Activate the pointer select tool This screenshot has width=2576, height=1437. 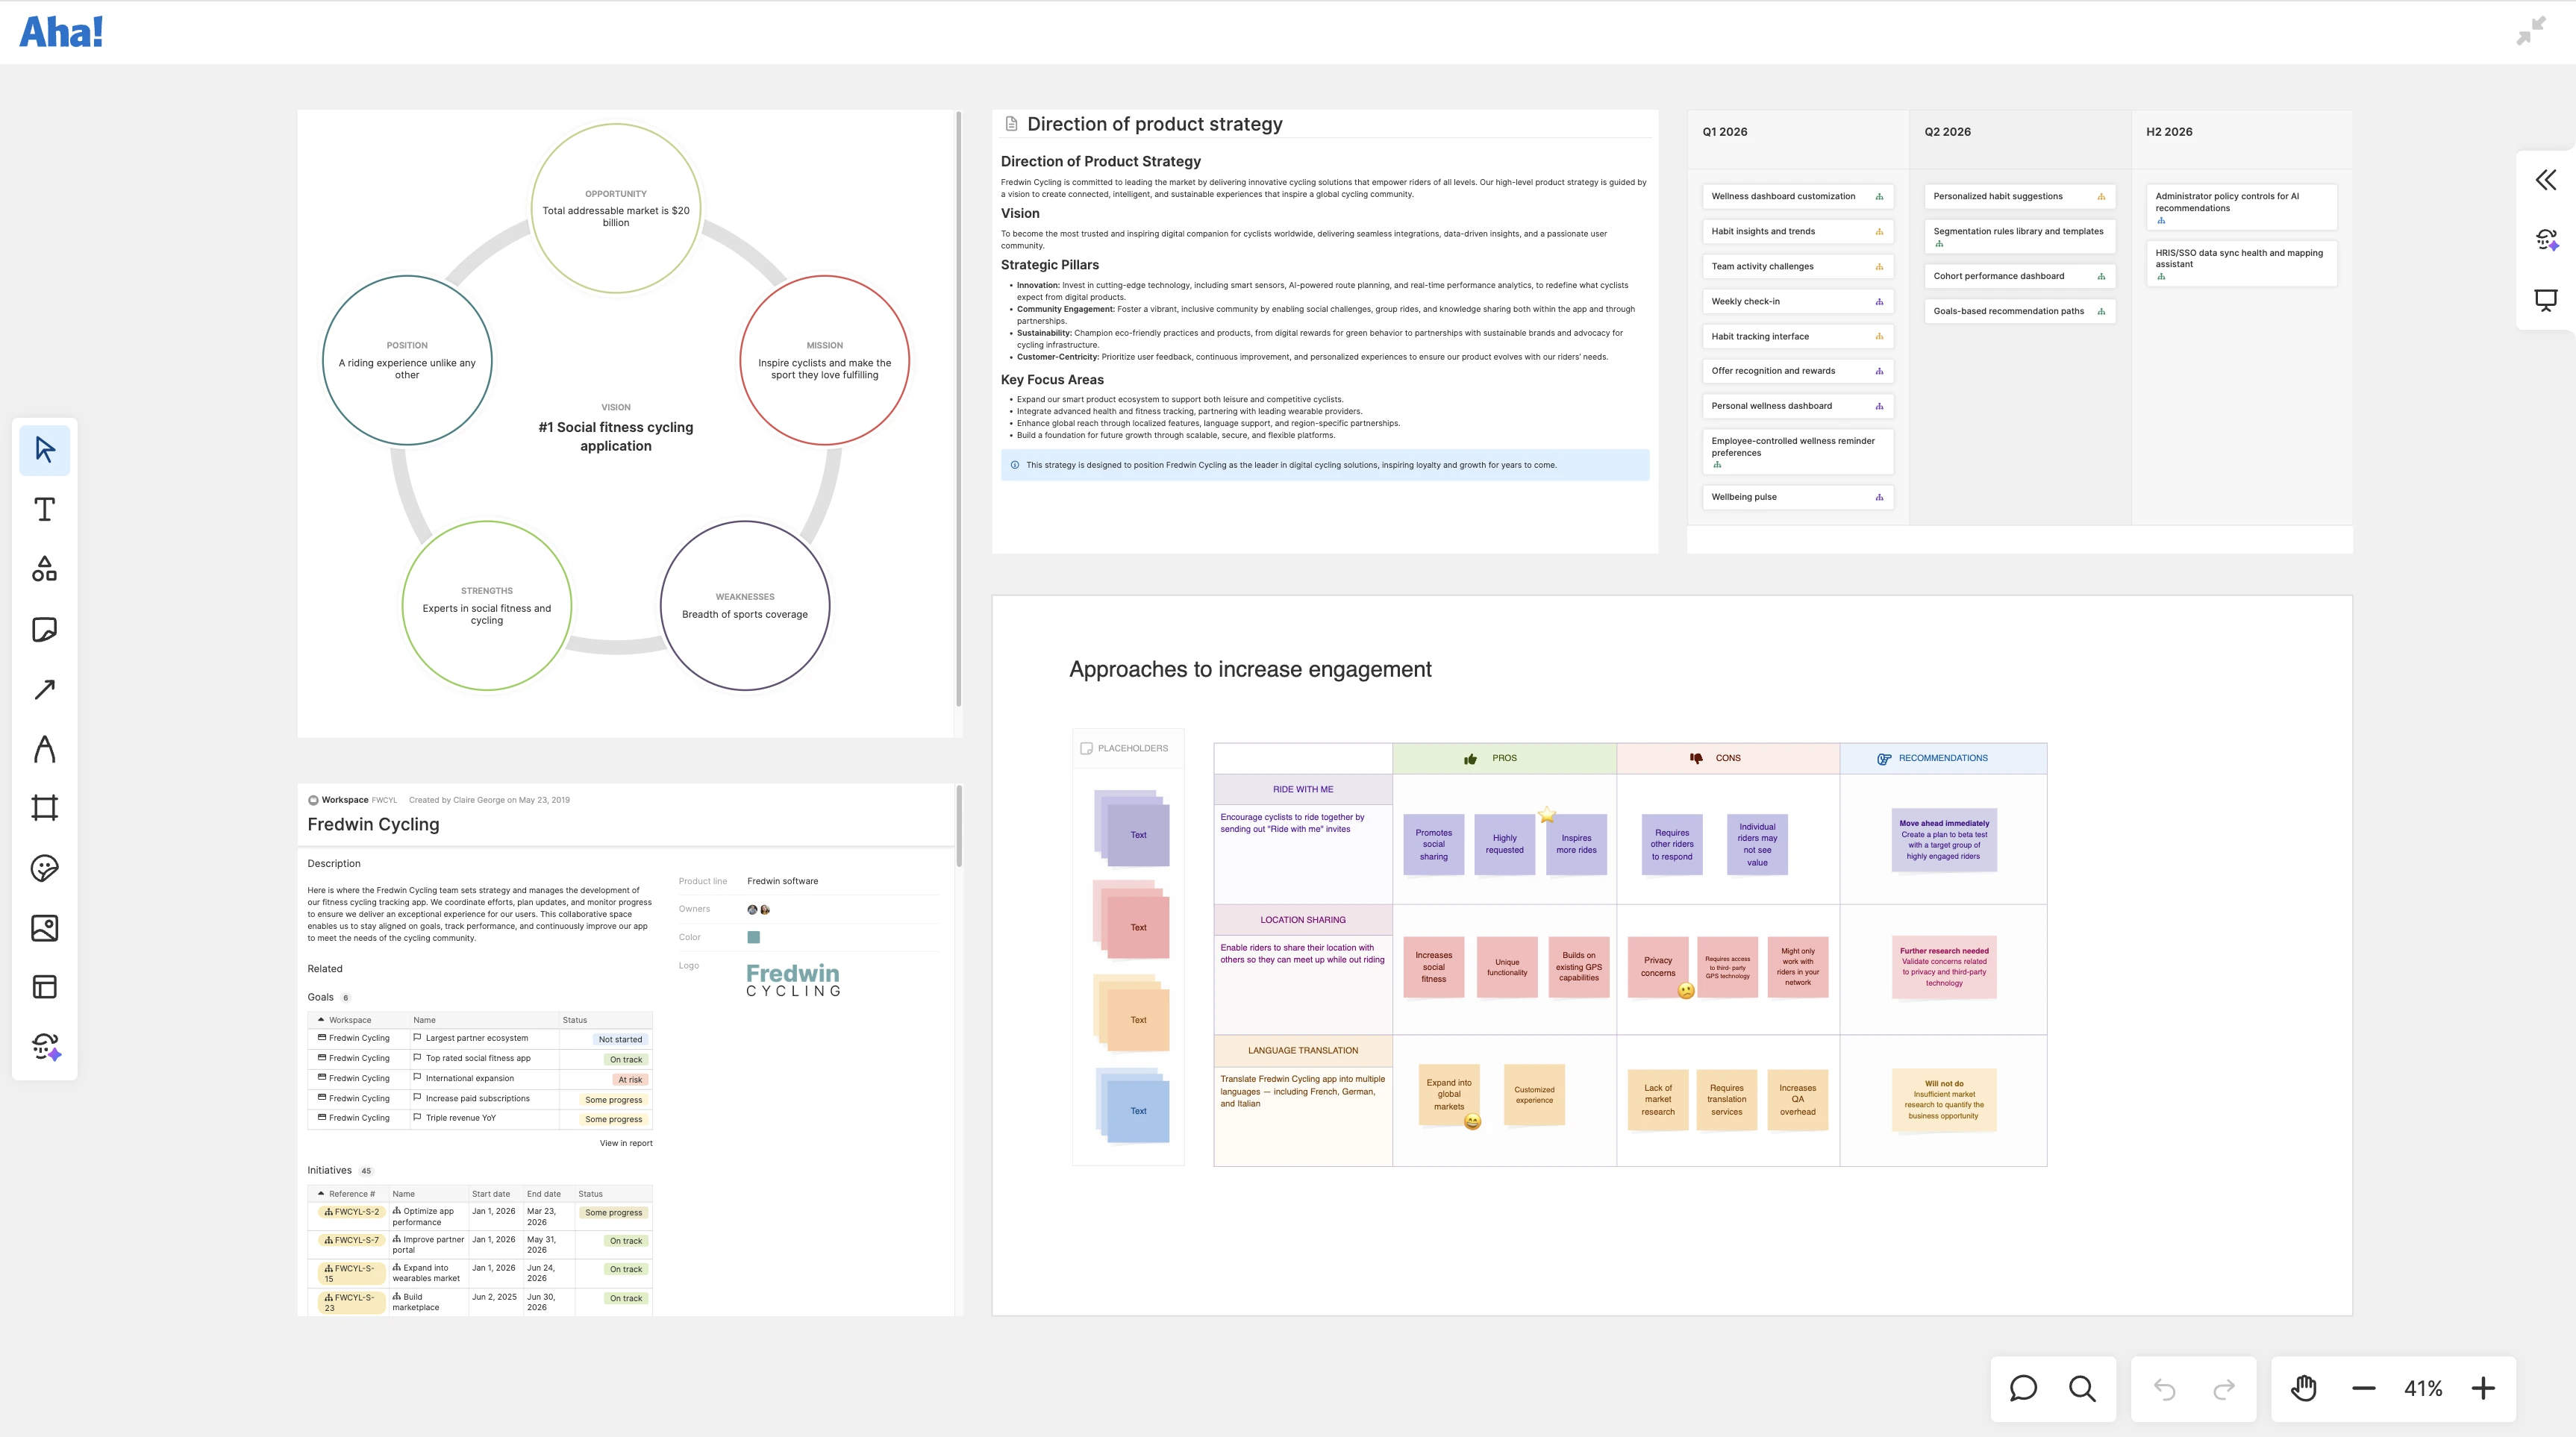point(44,449)
